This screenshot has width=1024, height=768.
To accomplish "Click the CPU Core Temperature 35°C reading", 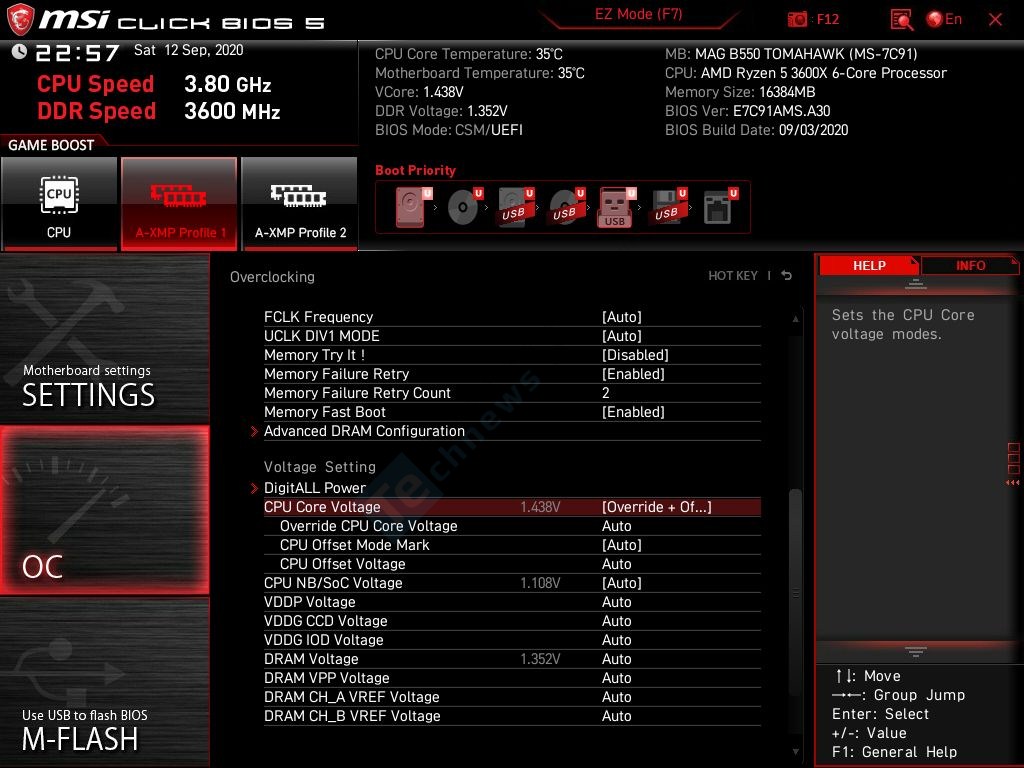I will coord(469,54).
